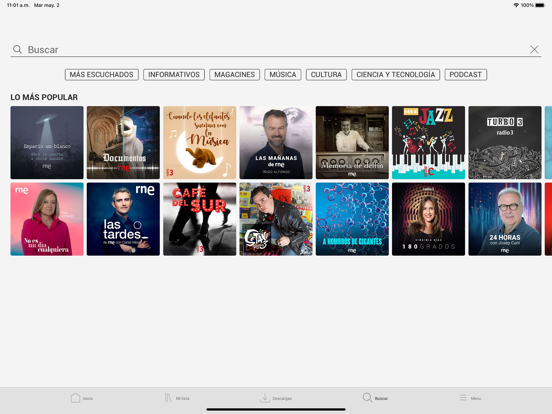Viewport: 552px width, 414px height.
Task: Open the Mi lista tab
Action: (x=177, y=398)
